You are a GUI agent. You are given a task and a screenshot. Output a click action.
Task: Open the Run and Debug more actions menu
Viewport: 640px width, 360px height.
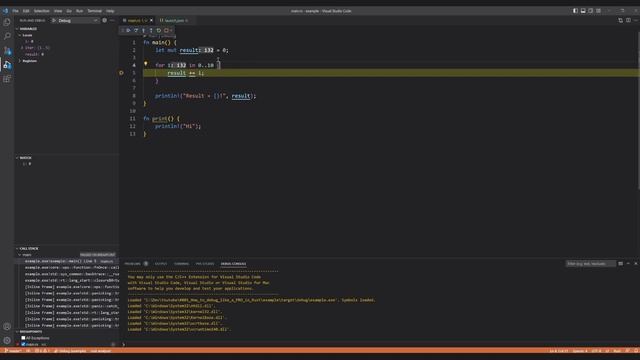pos(112,20)
